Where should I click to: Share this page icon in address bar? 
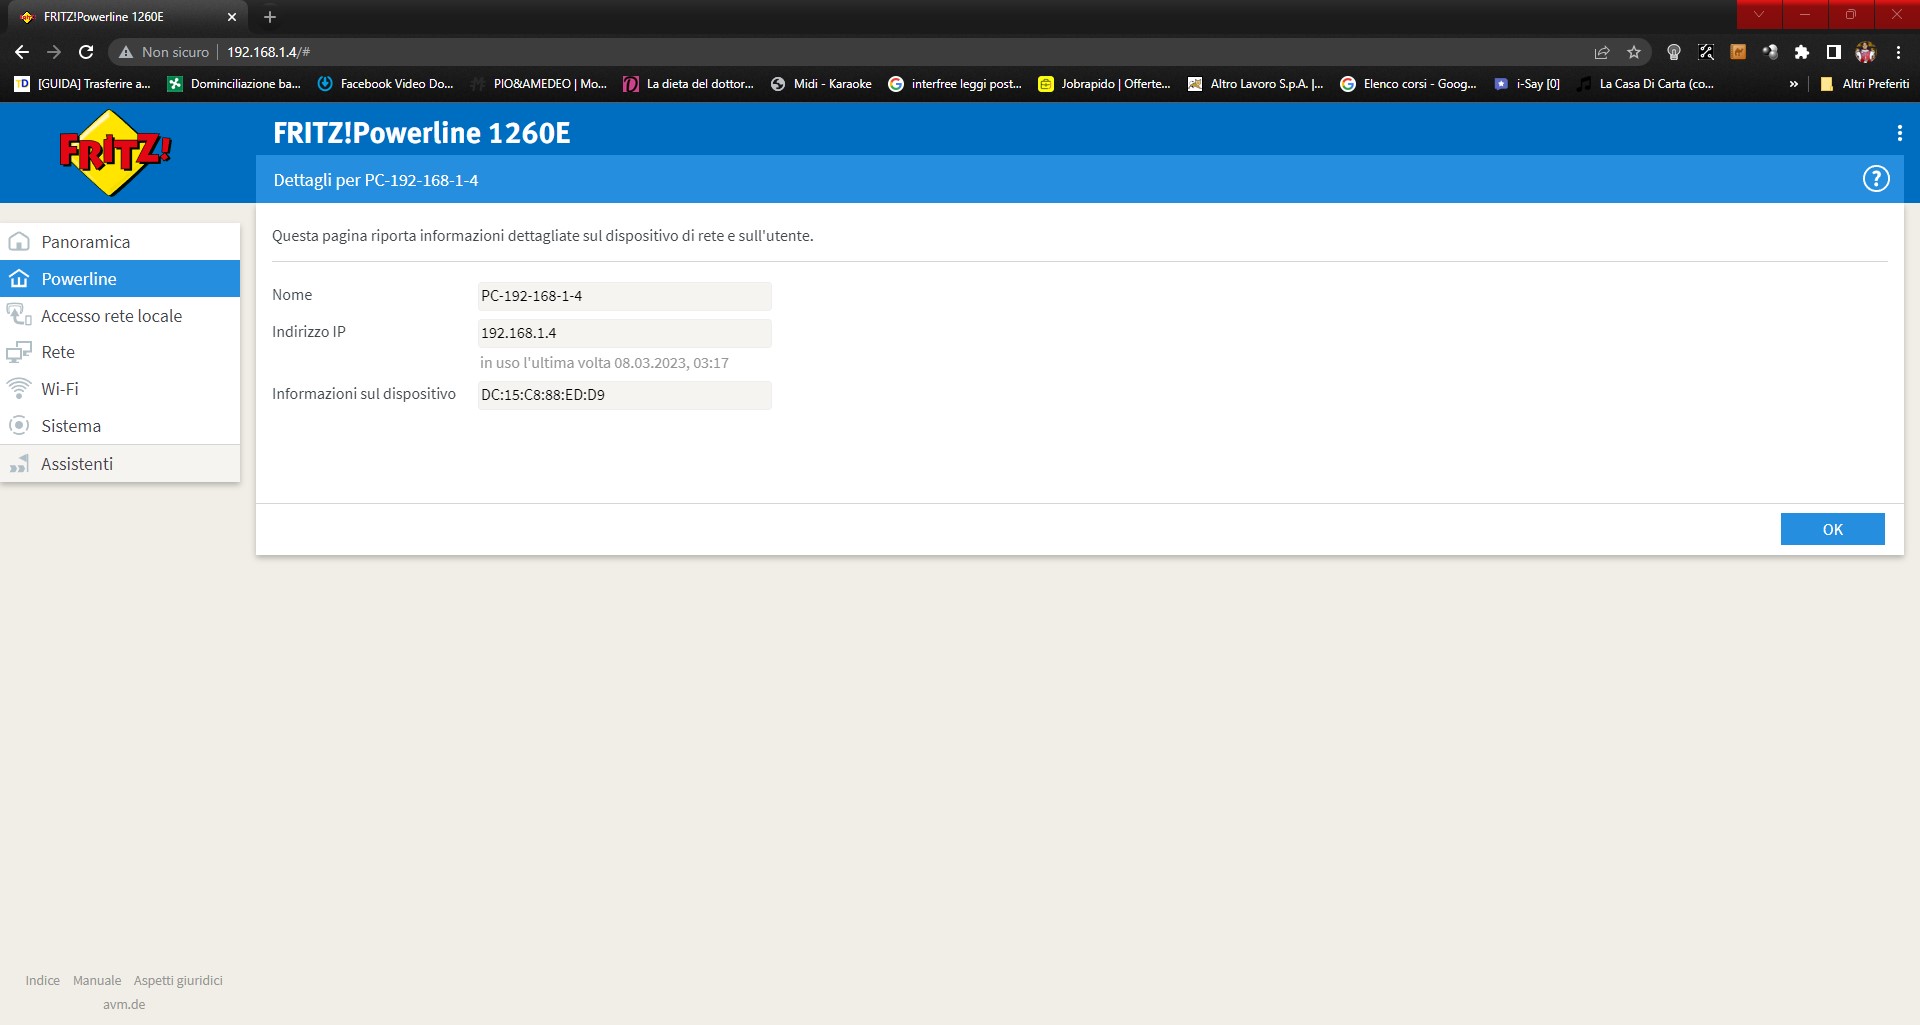point(1602,52)
